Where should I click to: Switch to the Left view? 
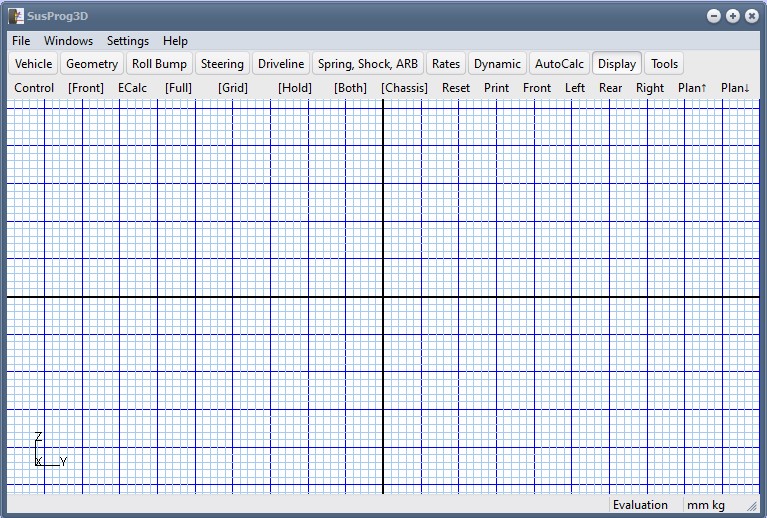click(575, 88)
